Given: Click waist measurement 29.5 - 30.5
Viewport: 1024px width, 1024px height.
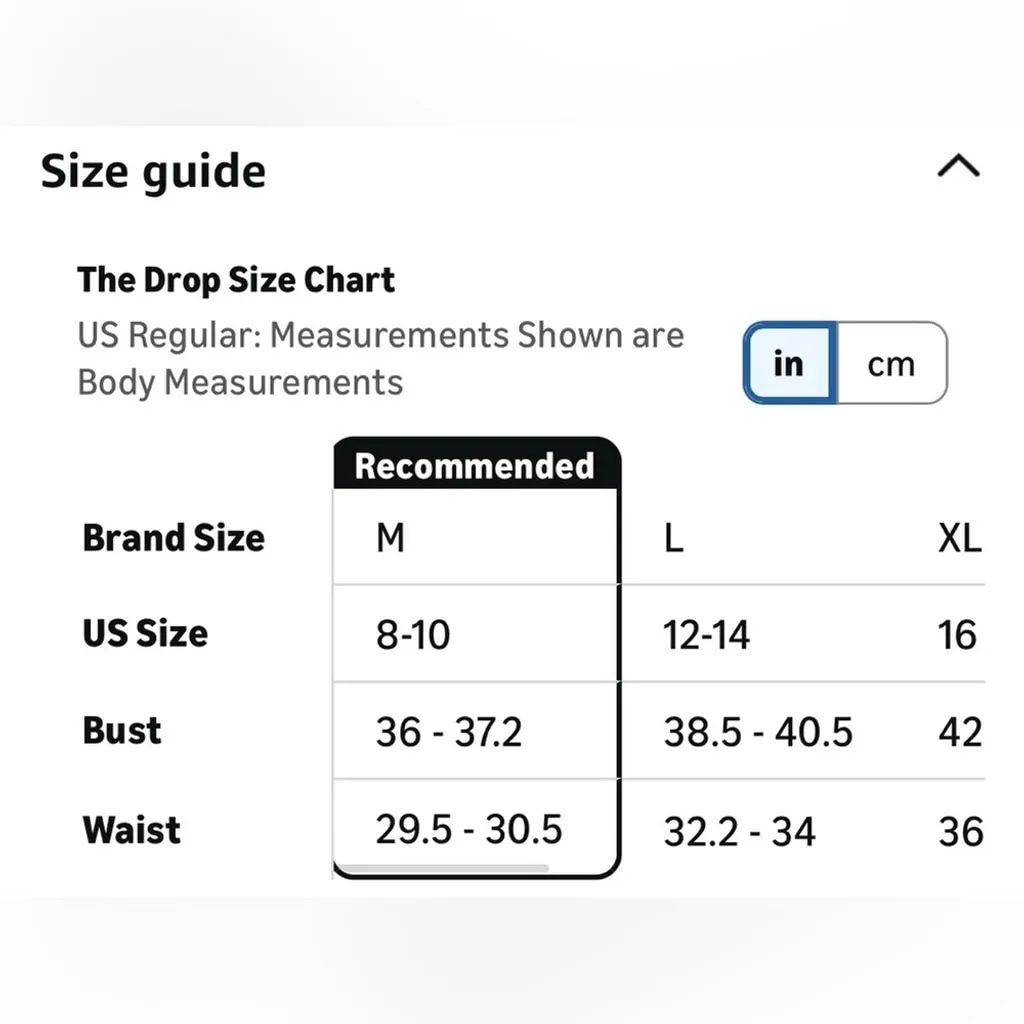Looking at the screenshot, I should tap(469, 829).
